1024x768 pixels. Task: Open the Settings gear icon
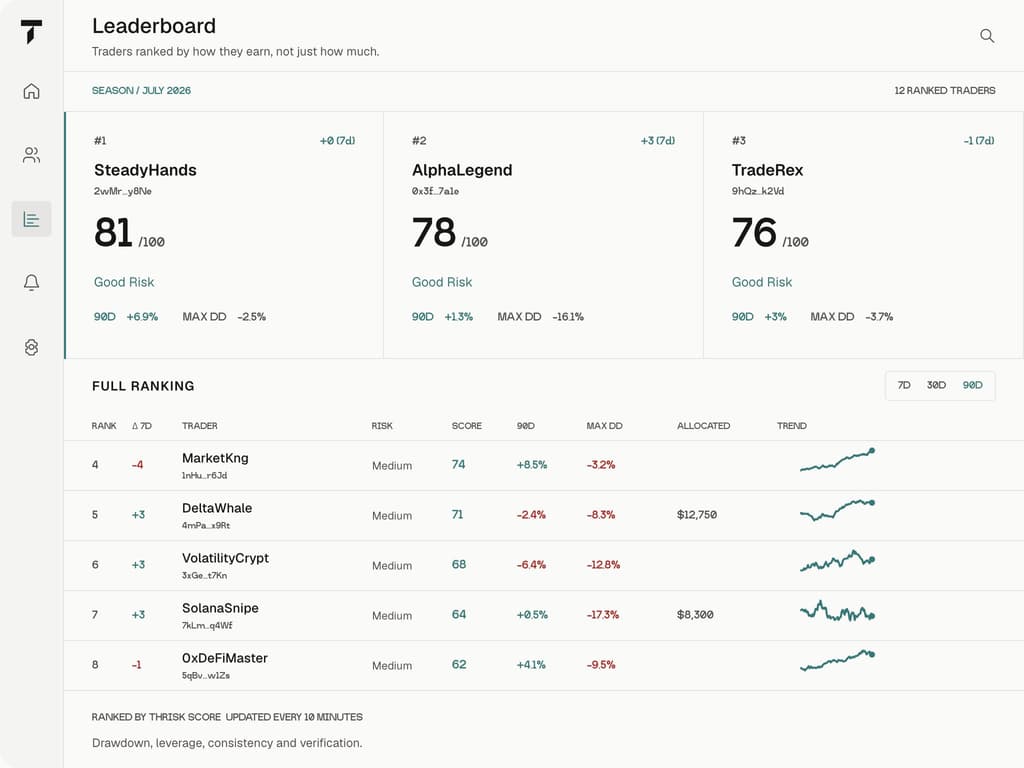31,347
